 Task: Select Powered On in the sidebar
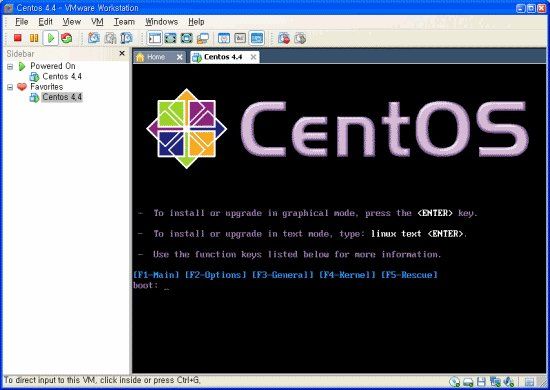pos(53,66)
